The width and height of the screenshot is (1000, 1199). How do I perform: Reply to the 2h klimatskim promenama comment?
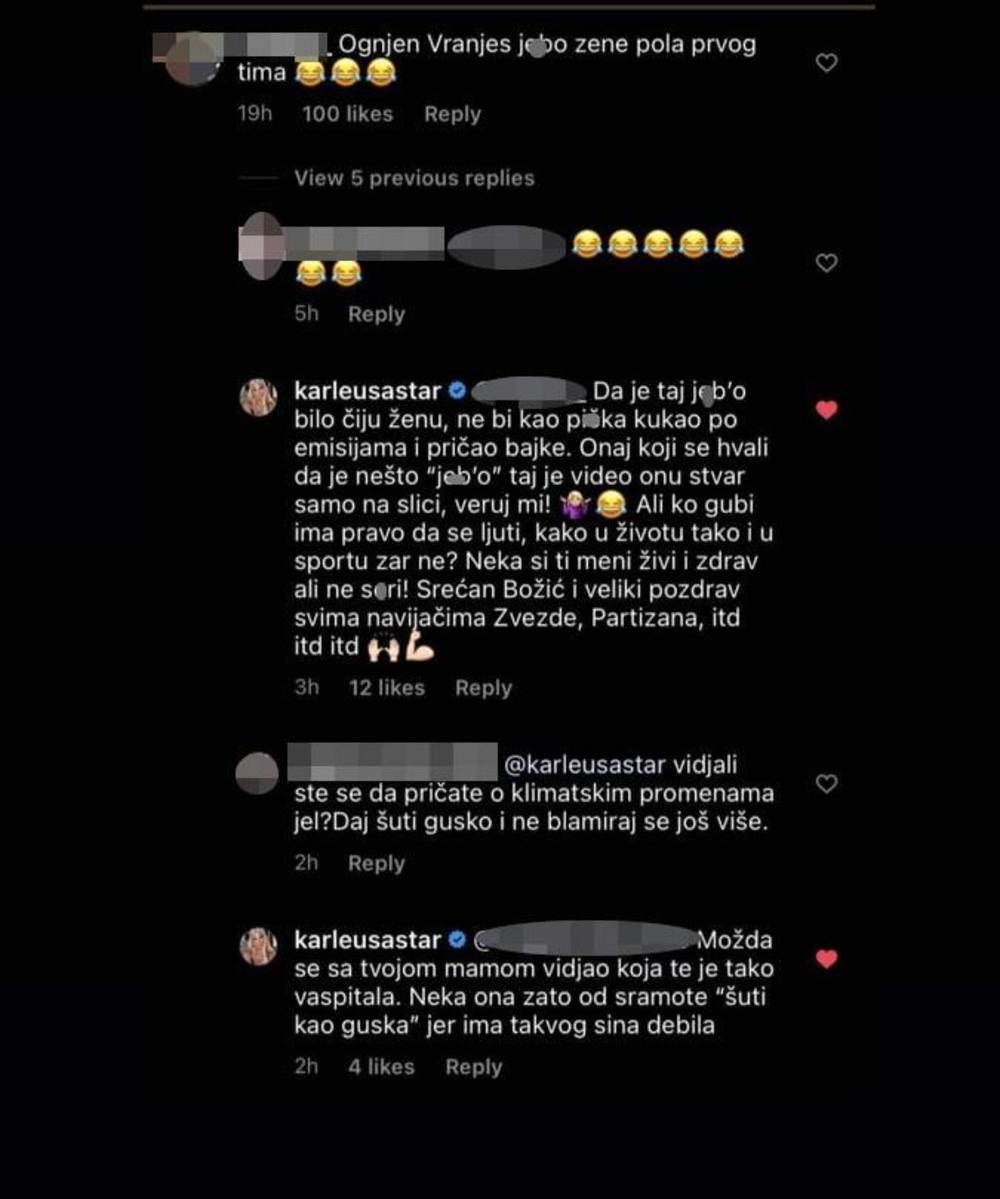tap(376, 863)
